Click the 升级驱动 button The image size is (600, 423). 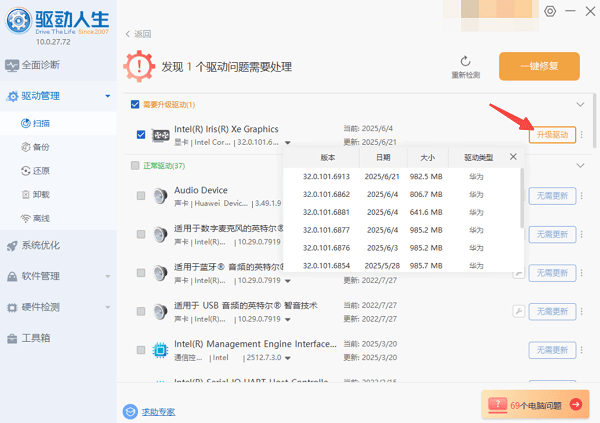click(x=552, y=135)
